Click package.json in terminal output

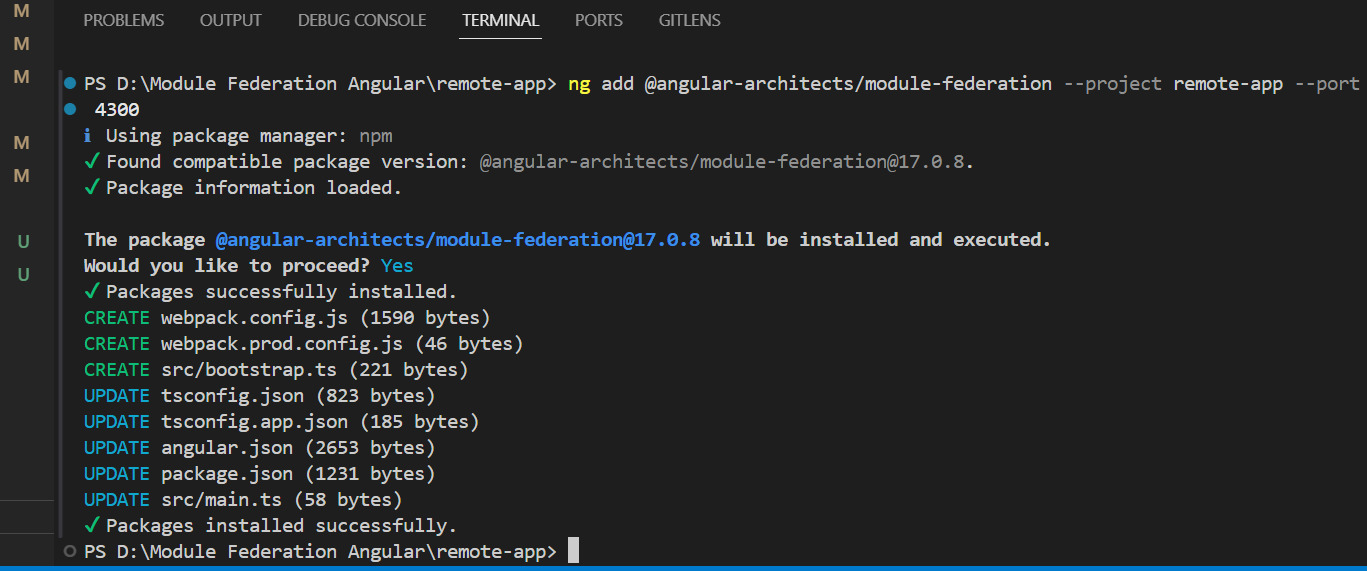point(227,474)
